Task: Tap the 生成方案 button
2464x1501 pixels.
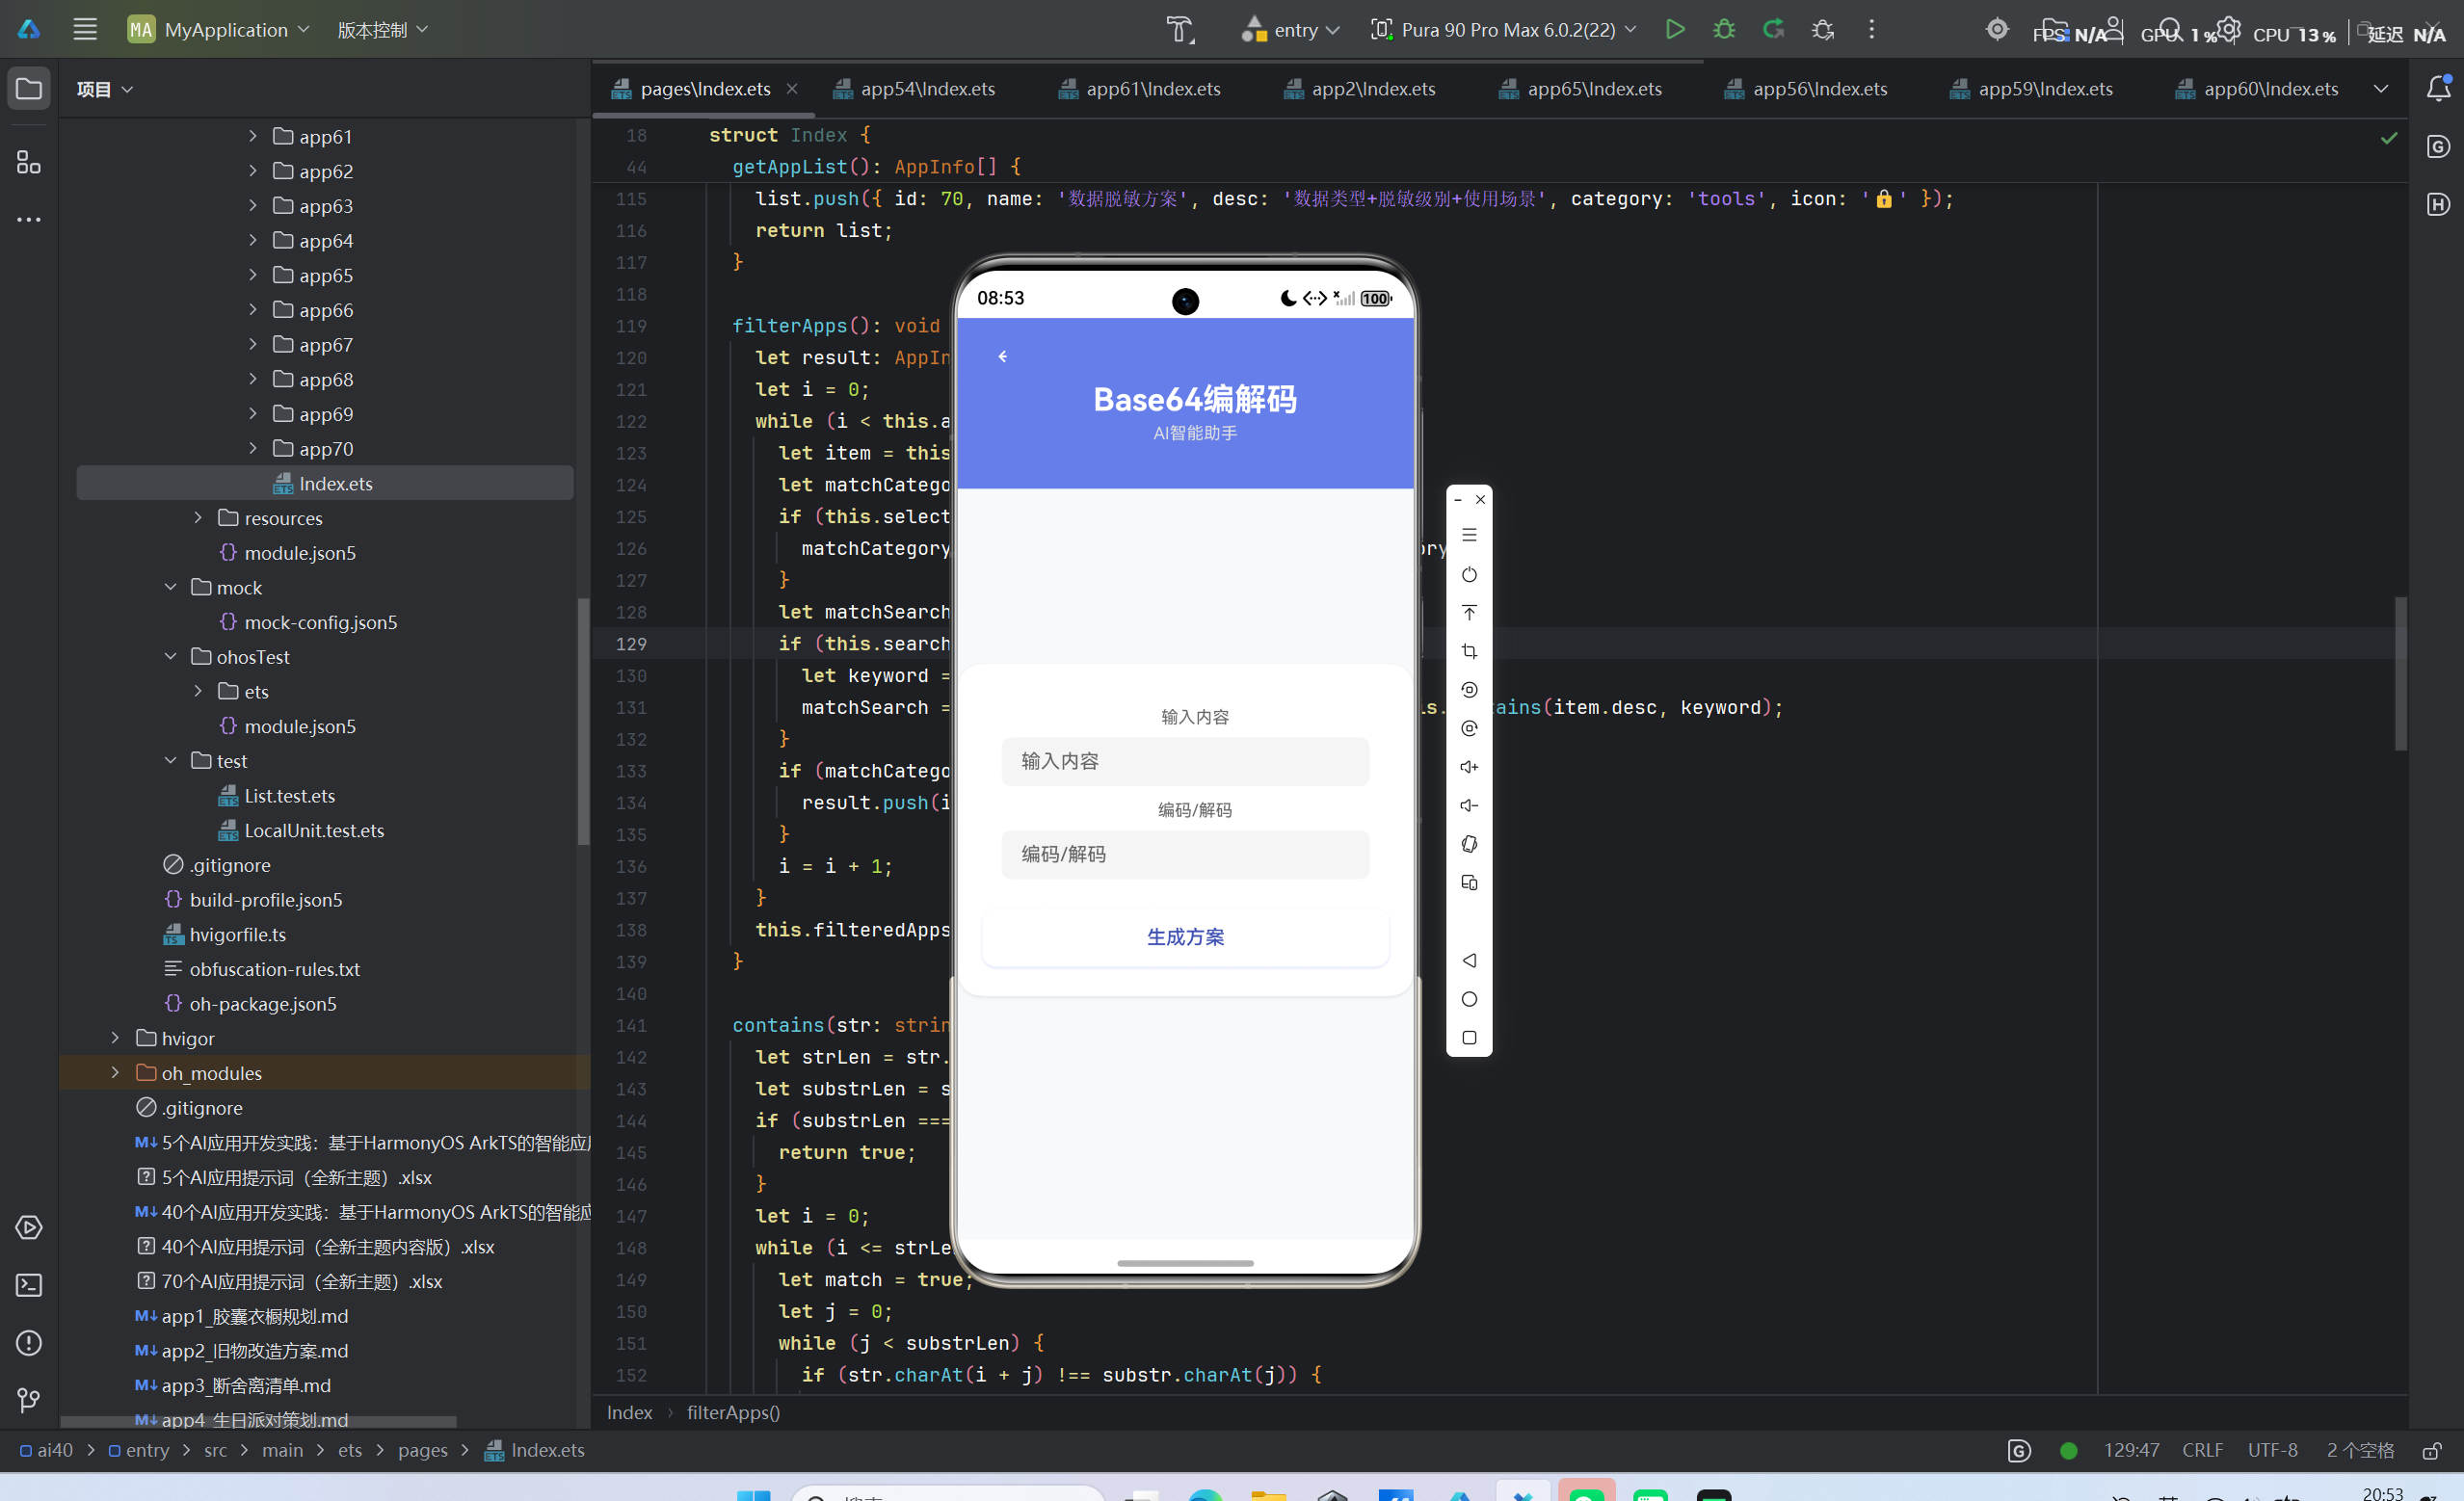Action: pos(1186,937)
